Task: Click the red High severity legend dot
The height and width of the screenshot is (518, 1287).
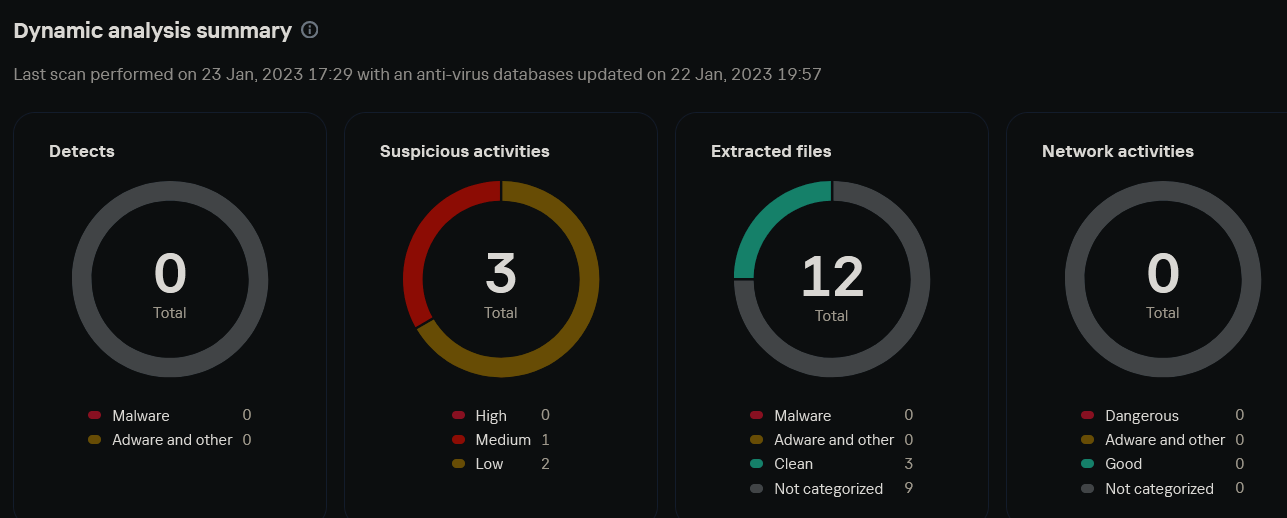Action: point(459,415)
